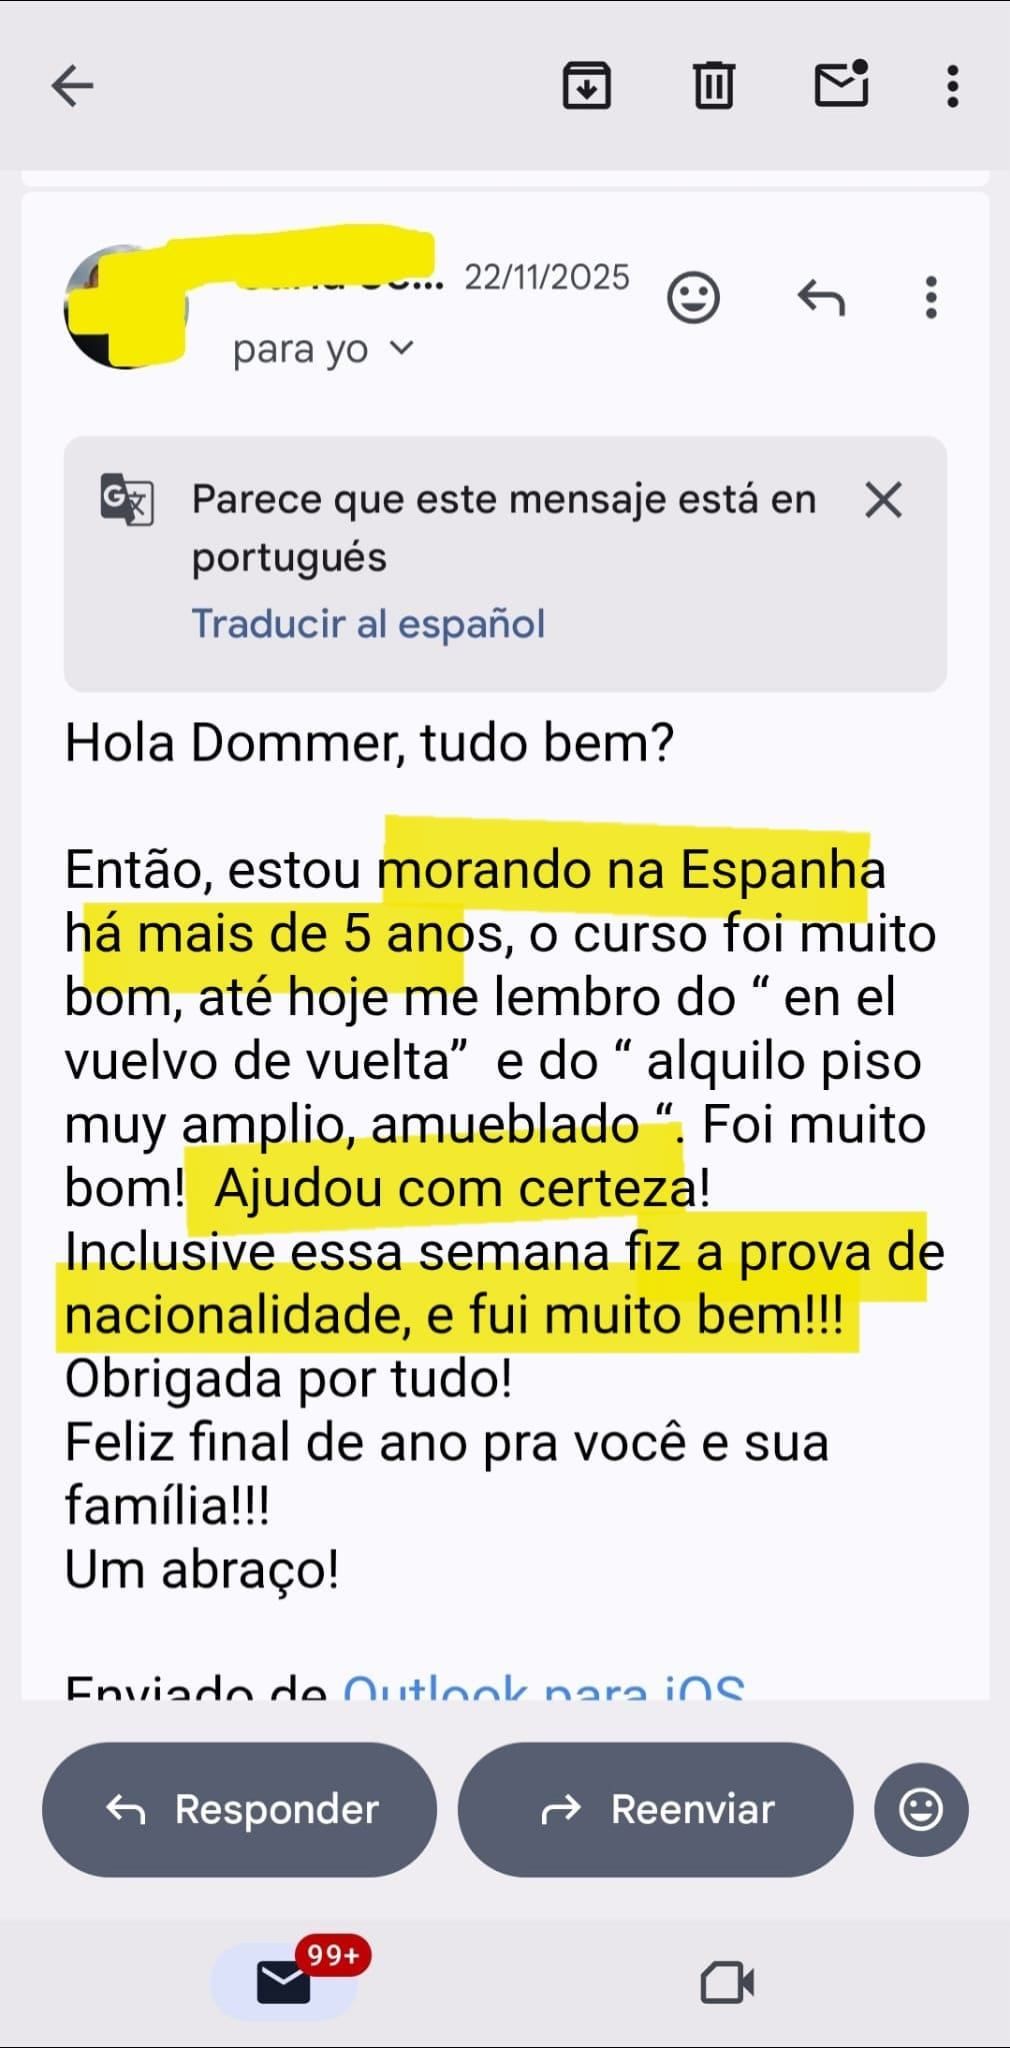Open the emoji reaction round button at bottom

click(x=920, y=1809)
